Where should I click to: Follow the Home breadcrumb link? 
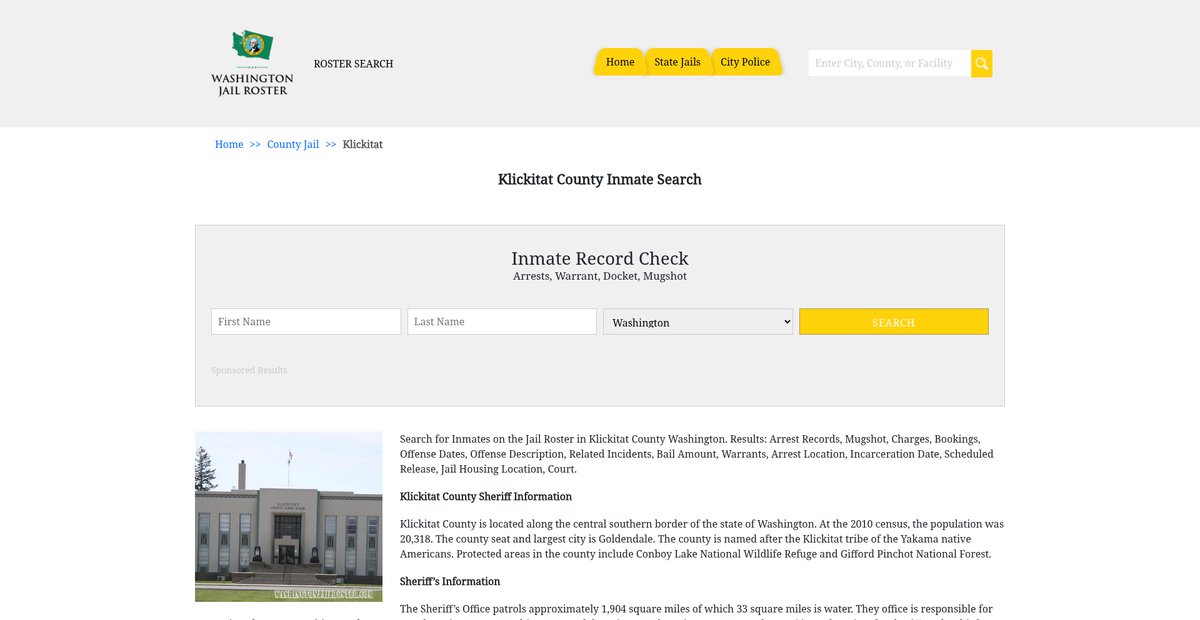[229, 144]
